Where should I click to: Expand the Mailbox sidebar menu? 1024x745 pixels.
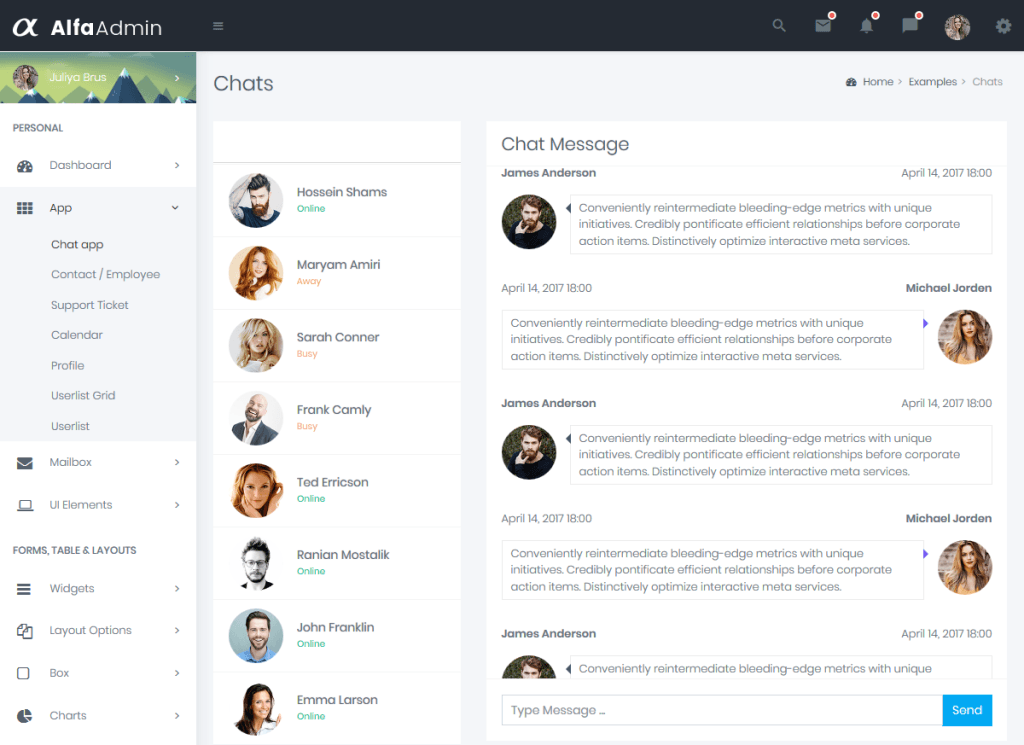98,463
